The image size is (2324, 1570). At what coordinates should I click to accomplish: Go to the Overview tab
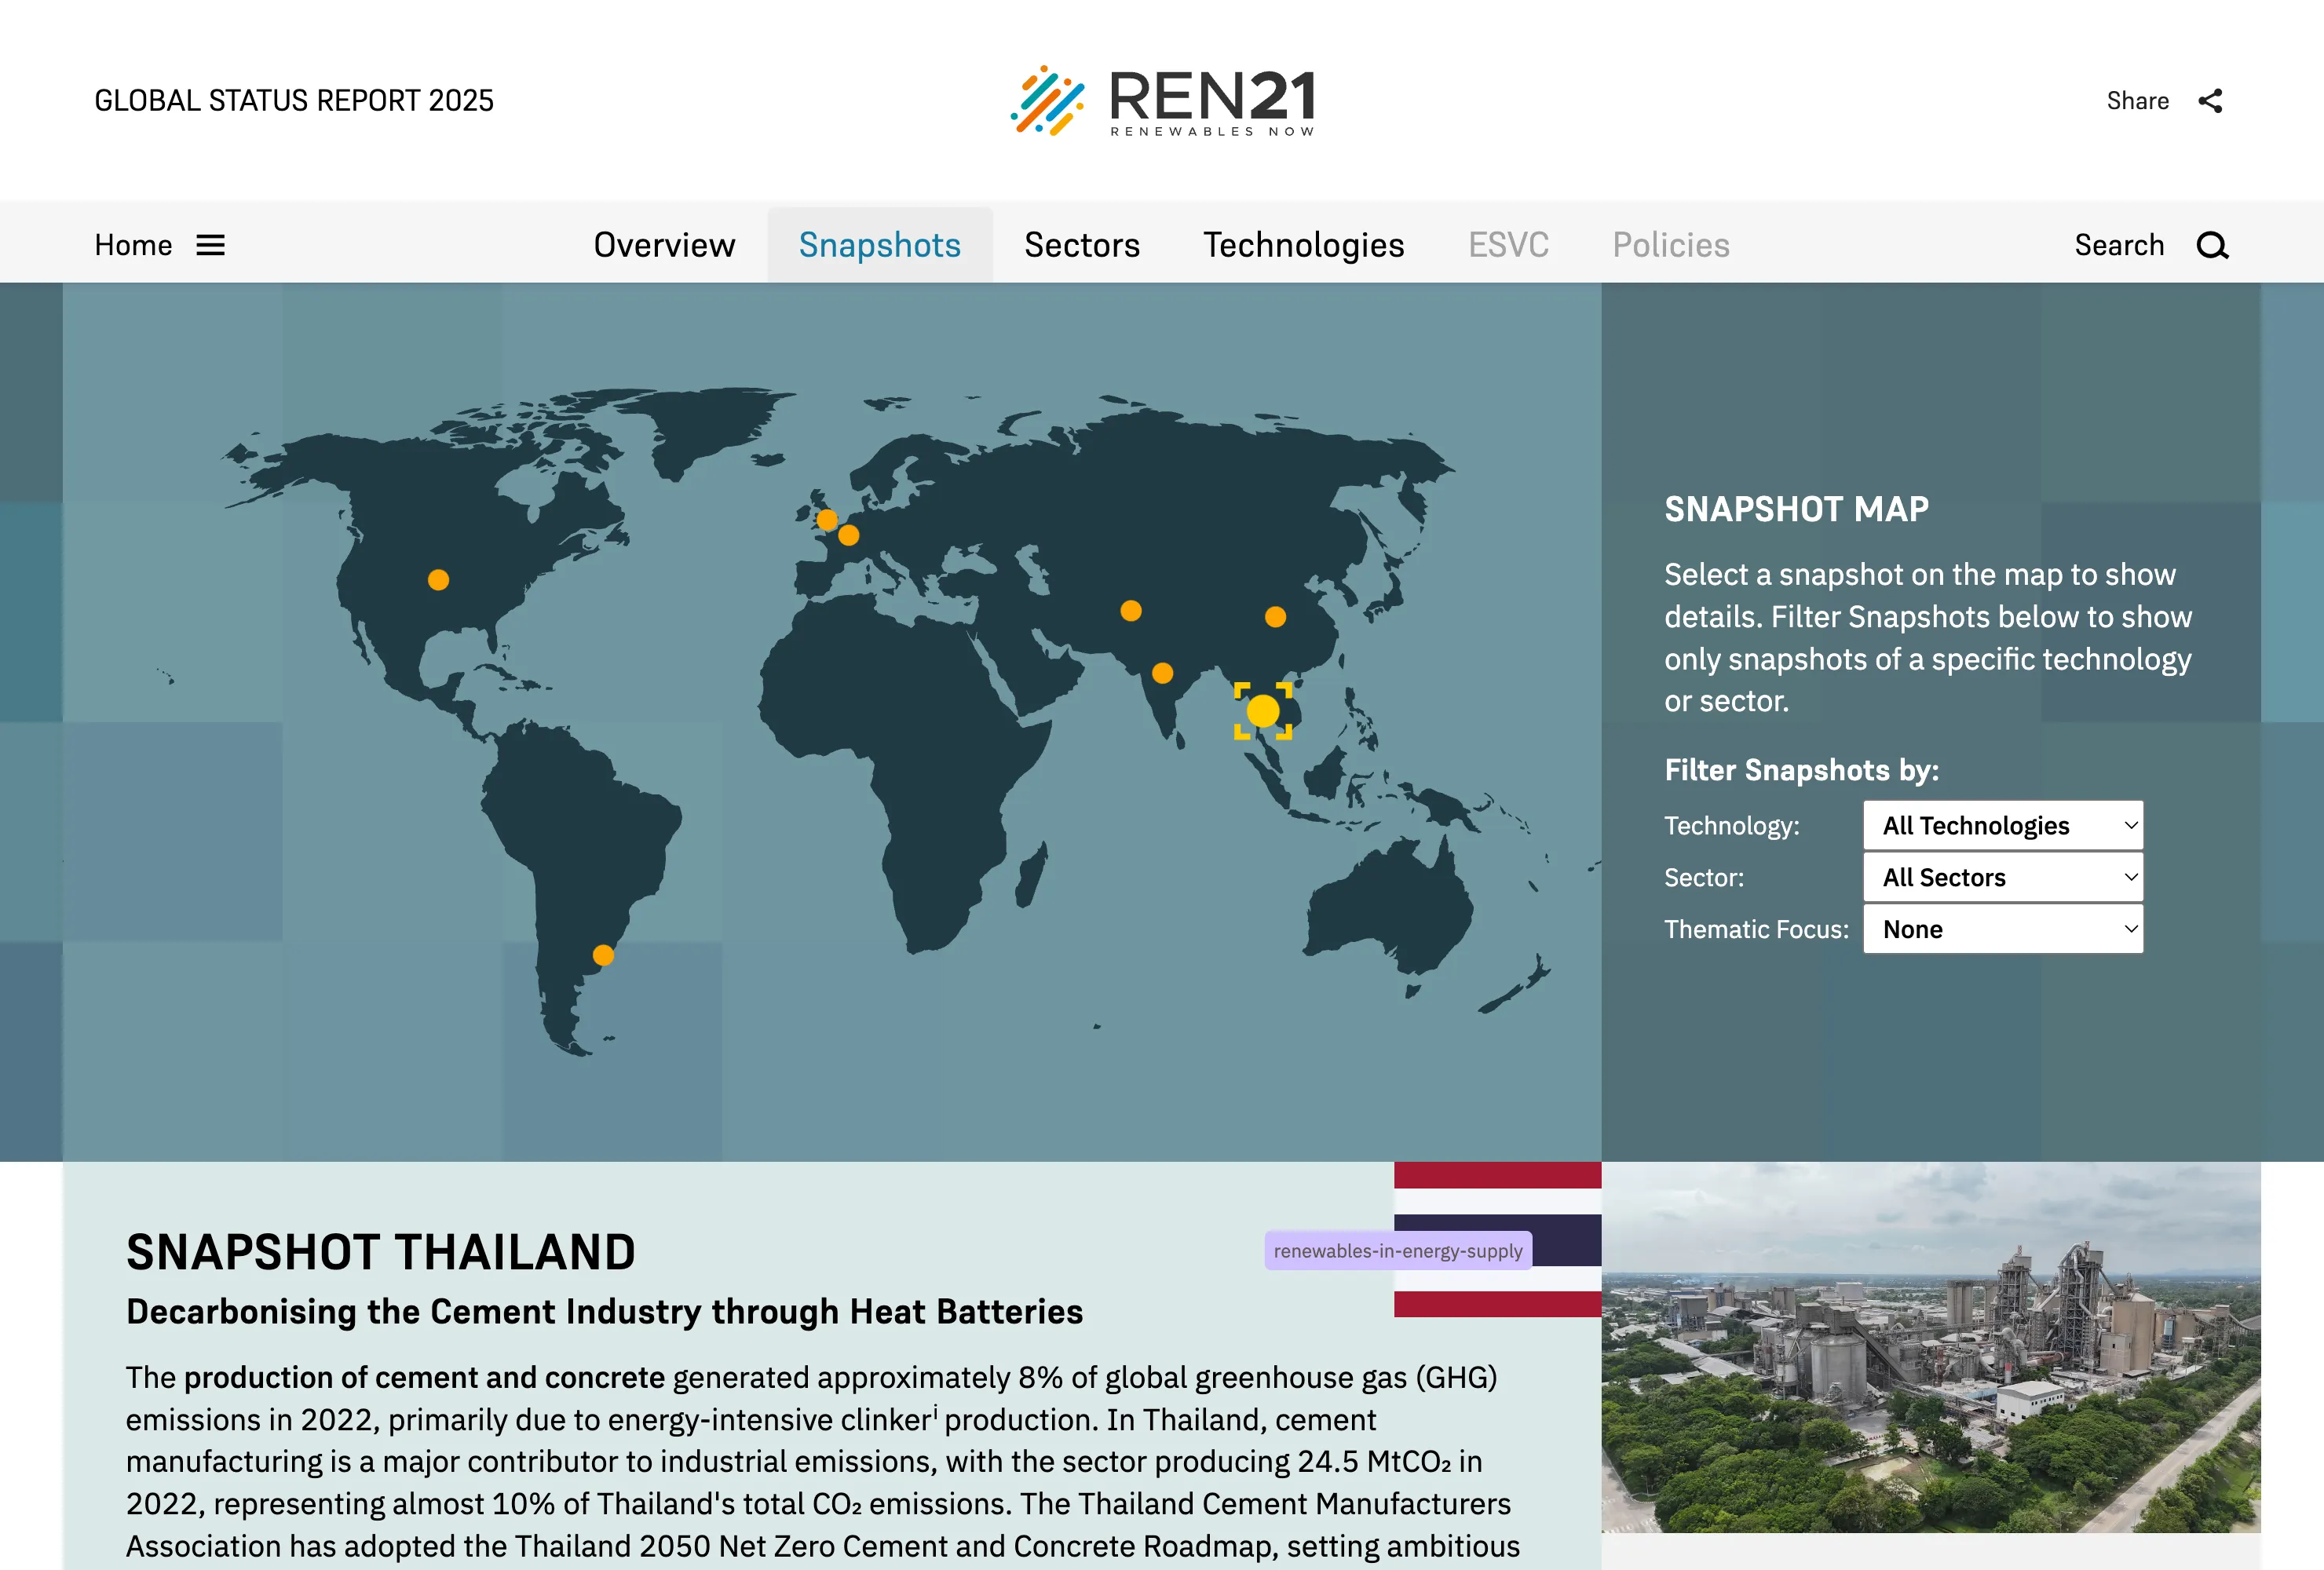(664, 245)
